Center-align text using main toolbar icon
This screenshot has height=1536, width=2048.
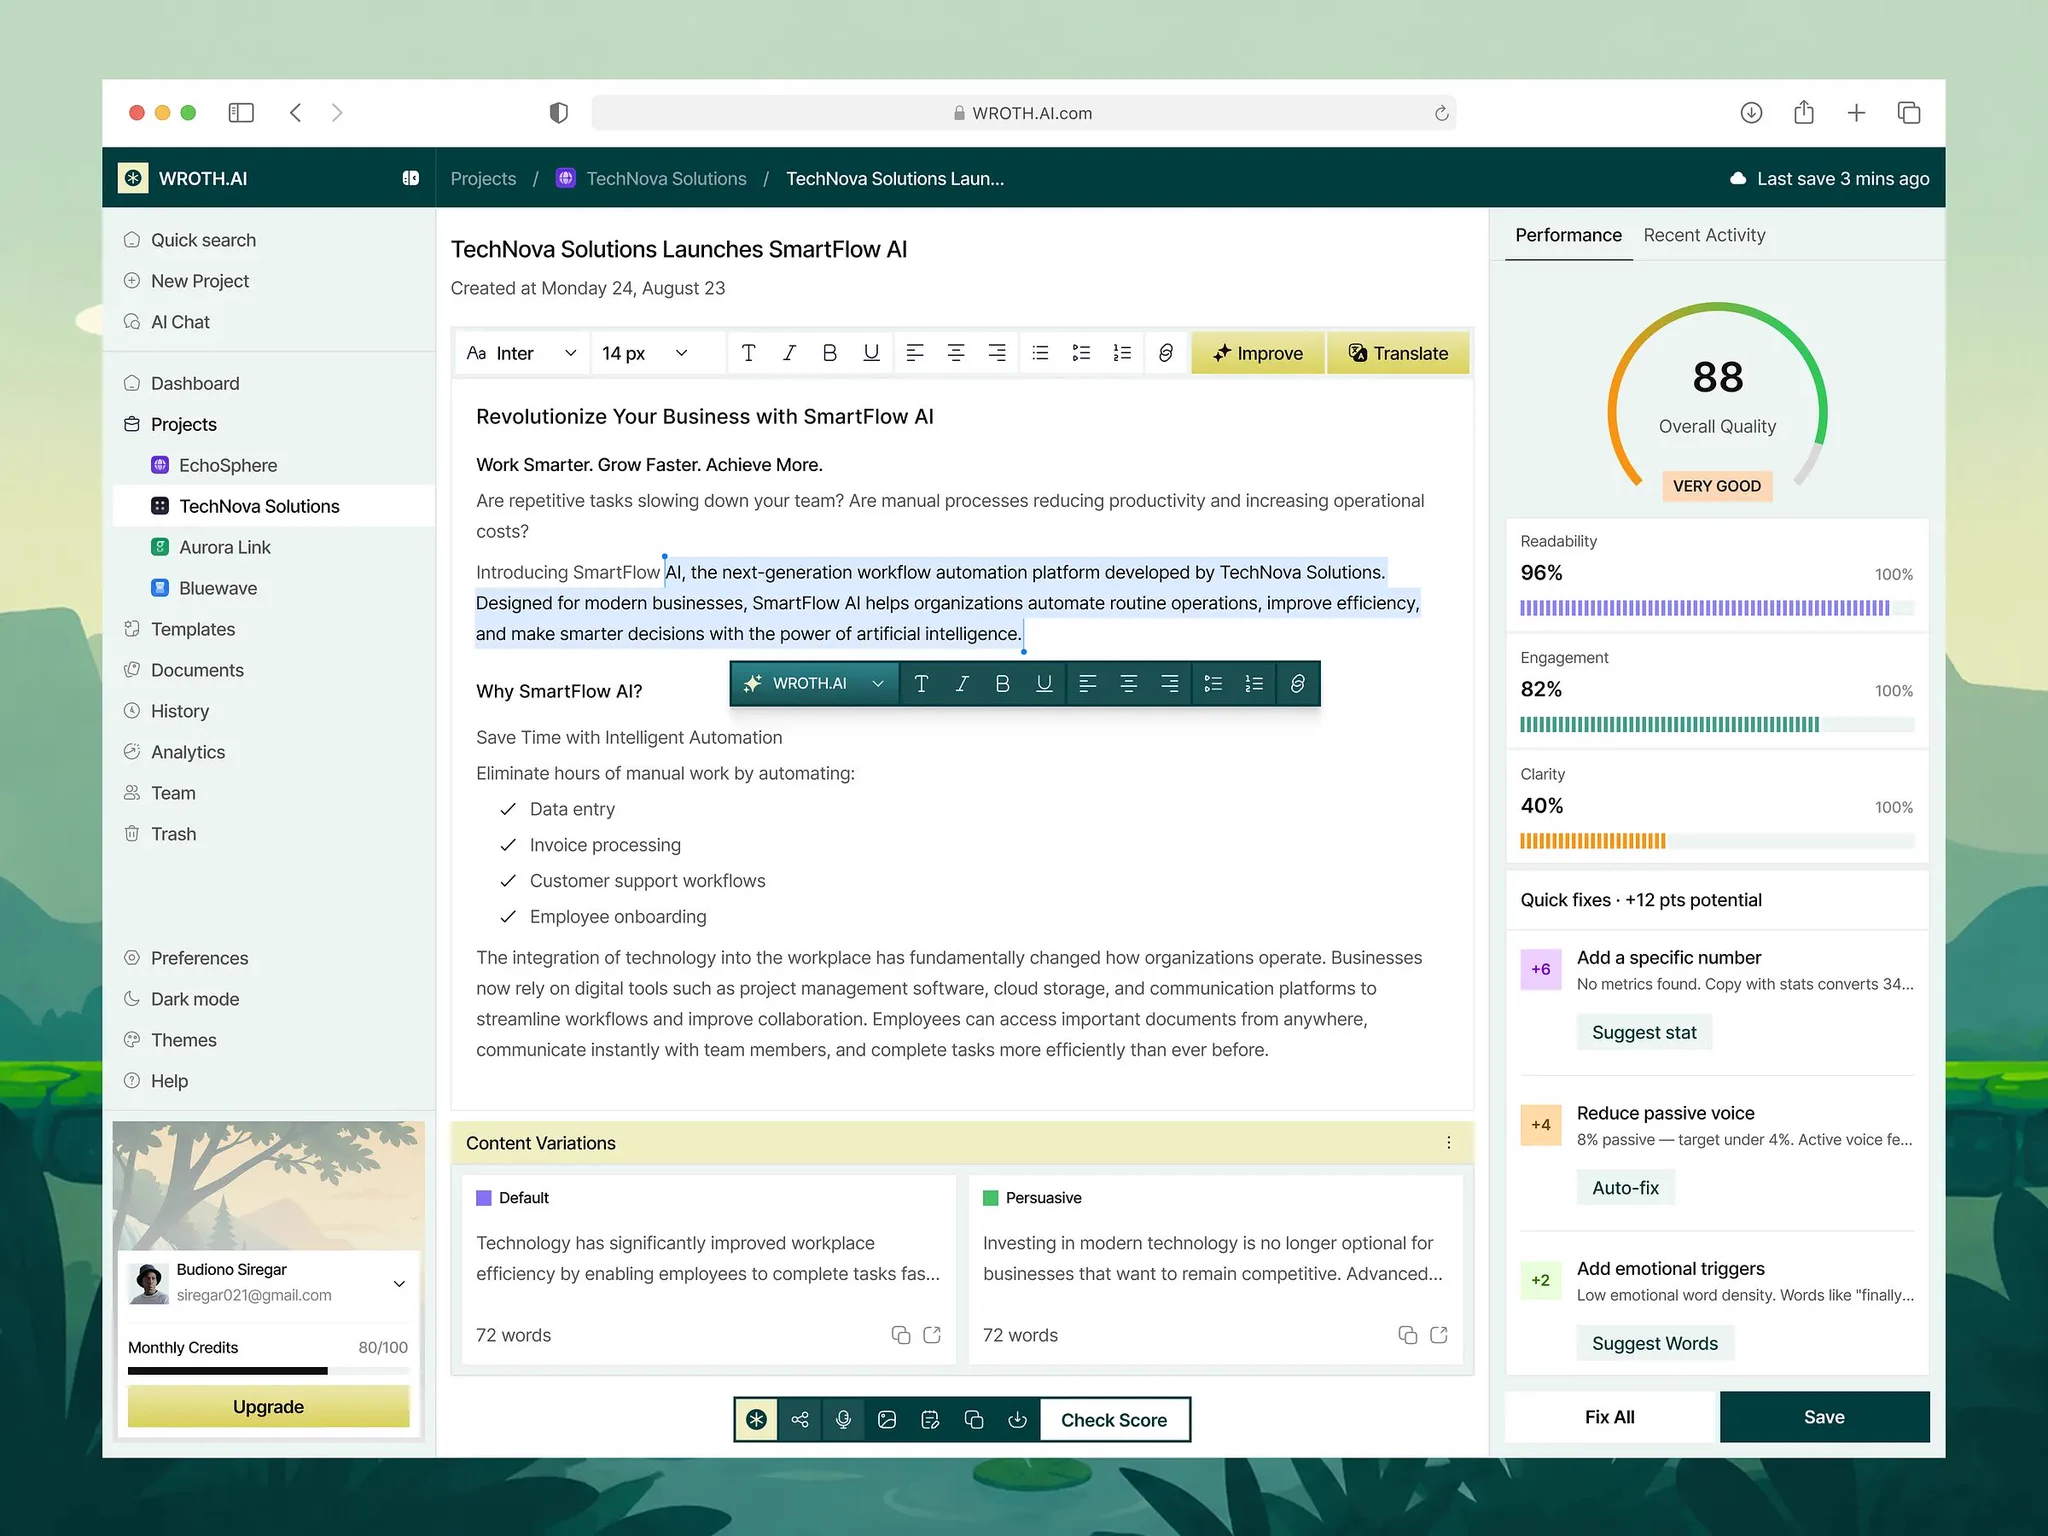956,353
